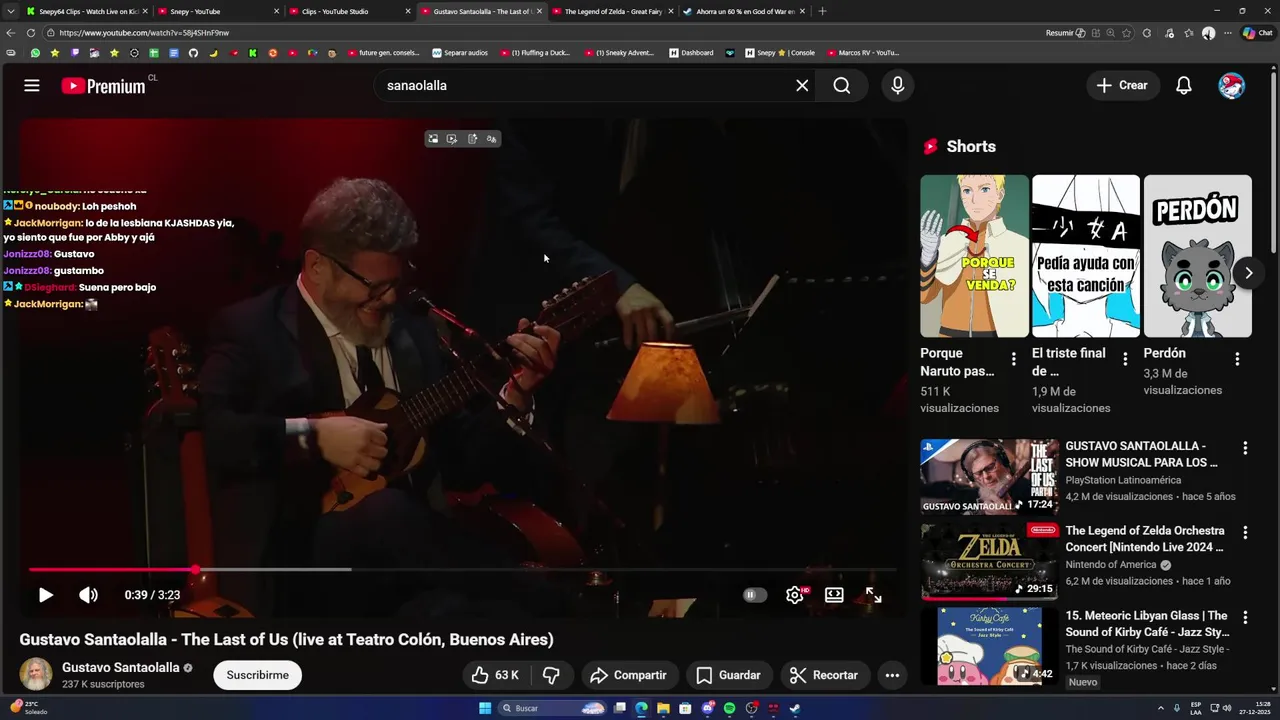Click the Crear button
The height and width of the screenshot is (720, 1280).
pos(1122,86)
